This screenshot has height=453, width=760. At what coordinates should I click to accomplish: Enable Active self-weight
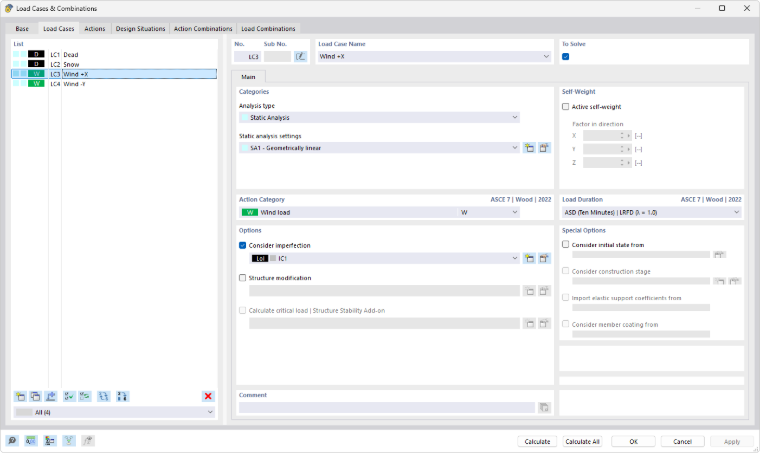click(566, 107)
